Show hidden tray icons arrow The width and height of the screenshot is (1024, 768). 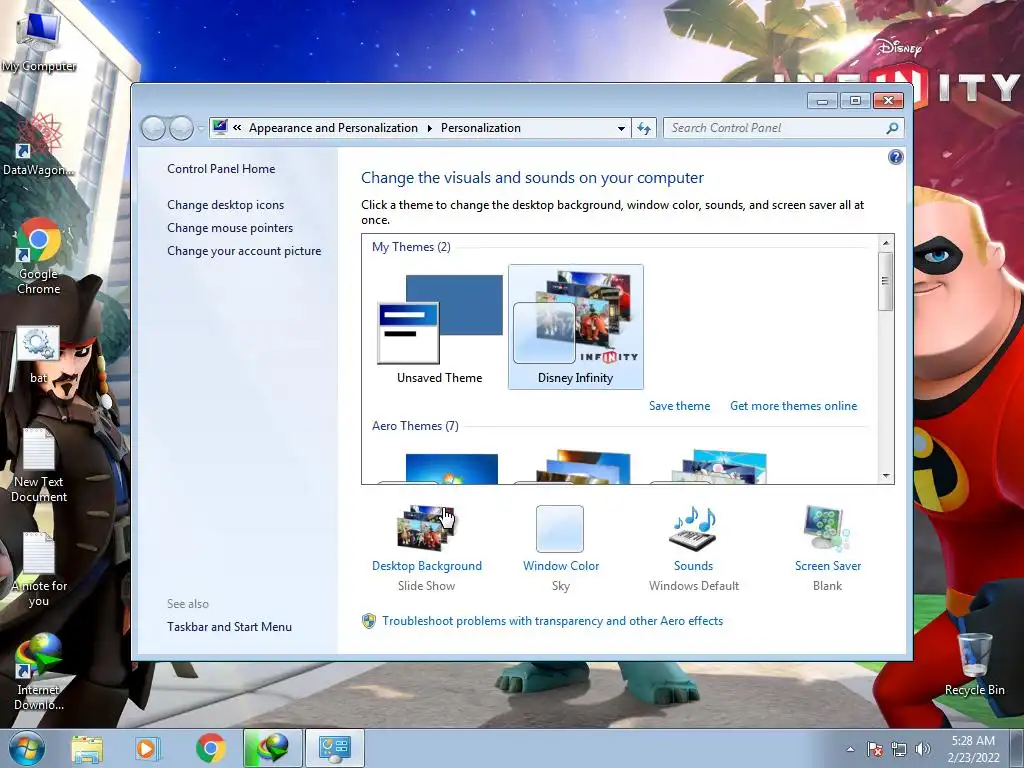tap(850, 749)
